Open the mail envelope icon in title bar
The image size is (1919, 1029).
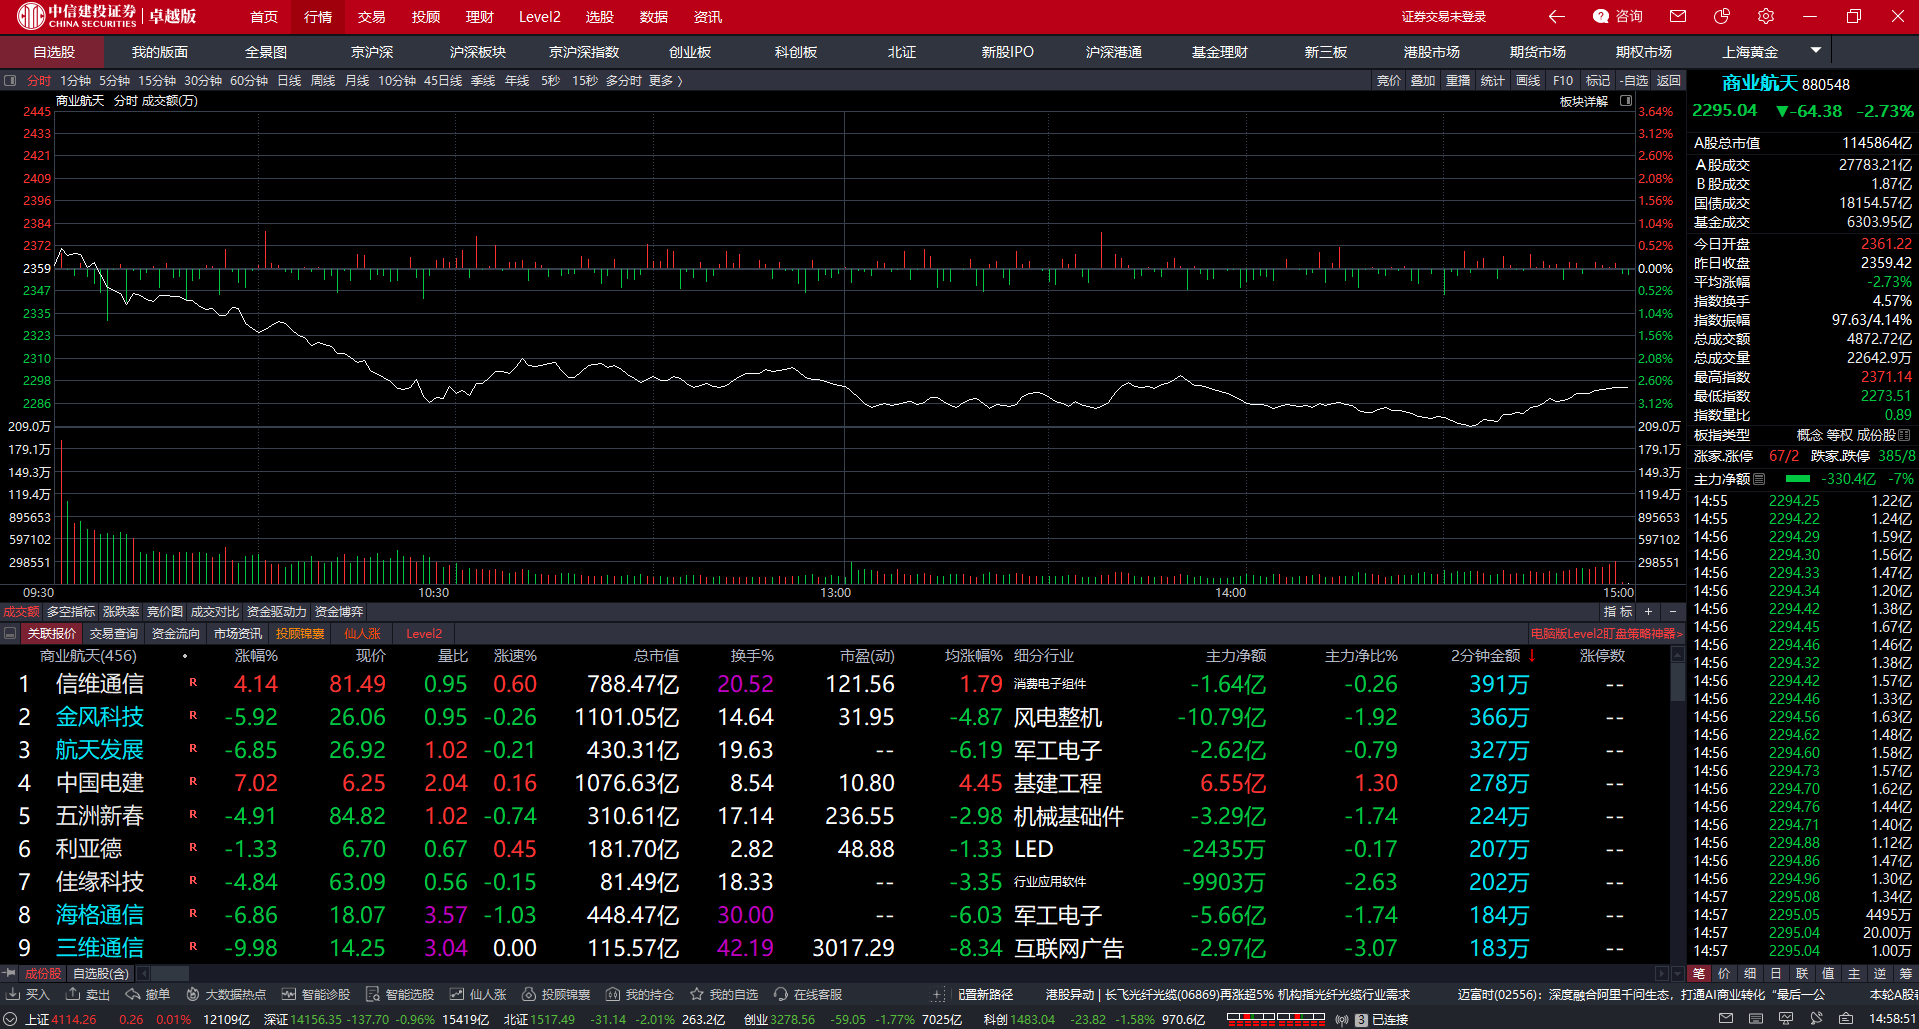(1678, 16)
